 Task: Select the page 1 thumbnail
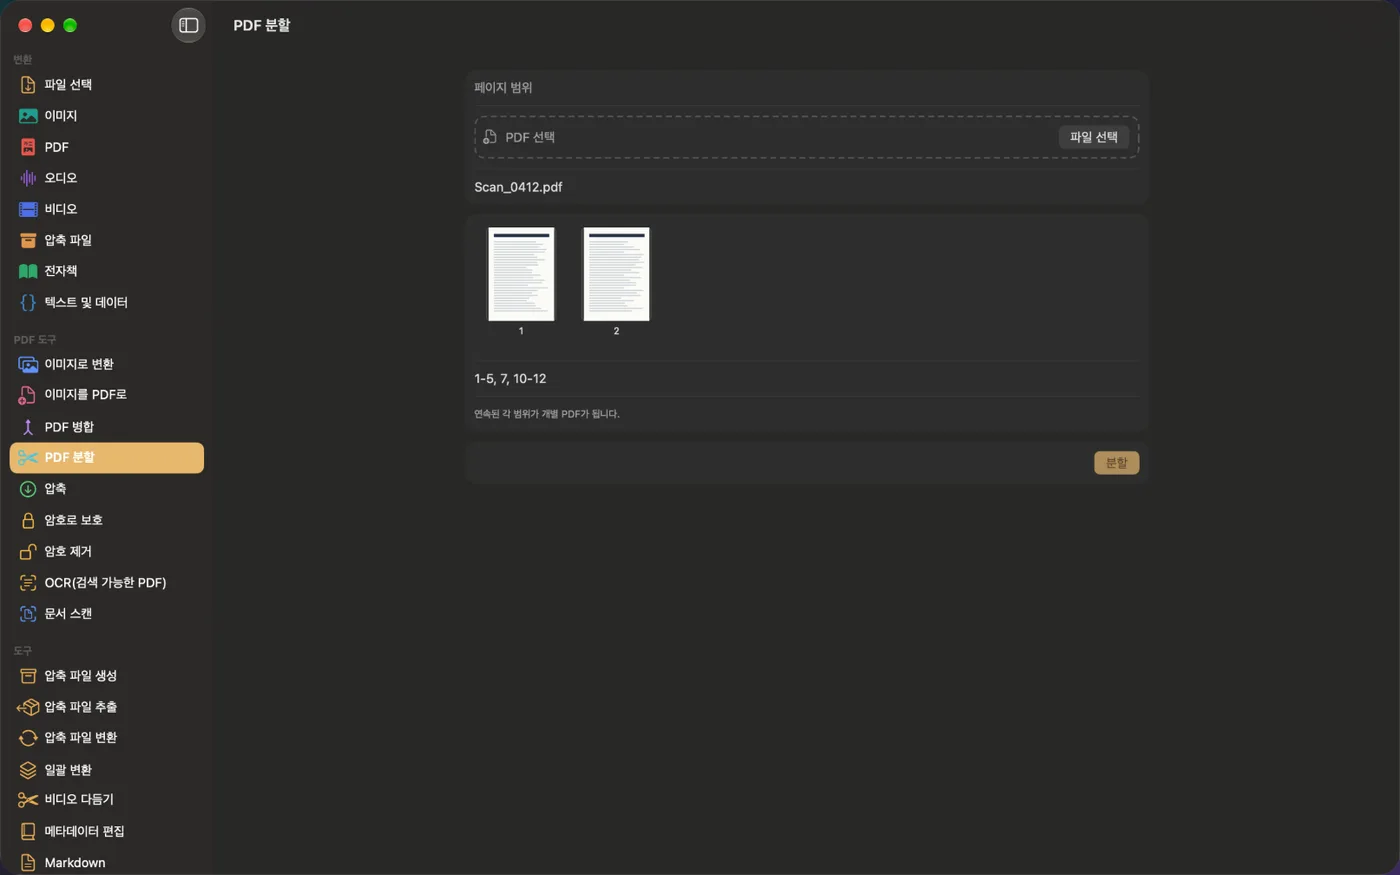[x=521, y=274]
